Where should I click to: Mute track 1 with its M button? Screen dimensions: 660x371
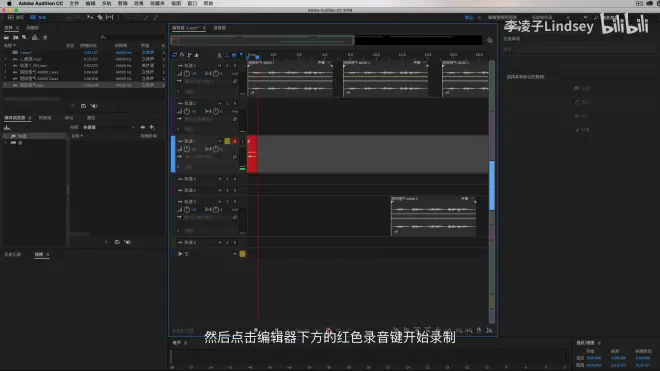coord(219,66)
